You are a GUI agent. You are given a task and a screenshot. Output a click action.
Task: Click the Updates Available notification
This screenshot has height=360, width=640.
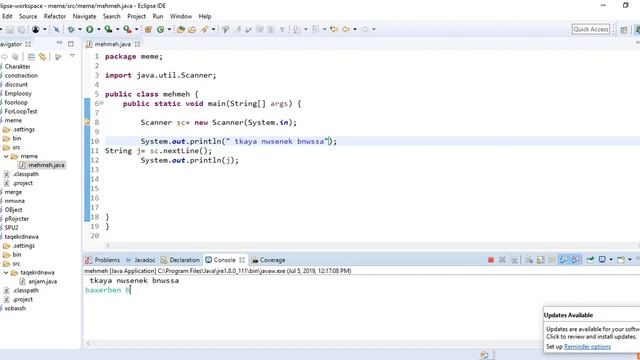tap(591, 329)
